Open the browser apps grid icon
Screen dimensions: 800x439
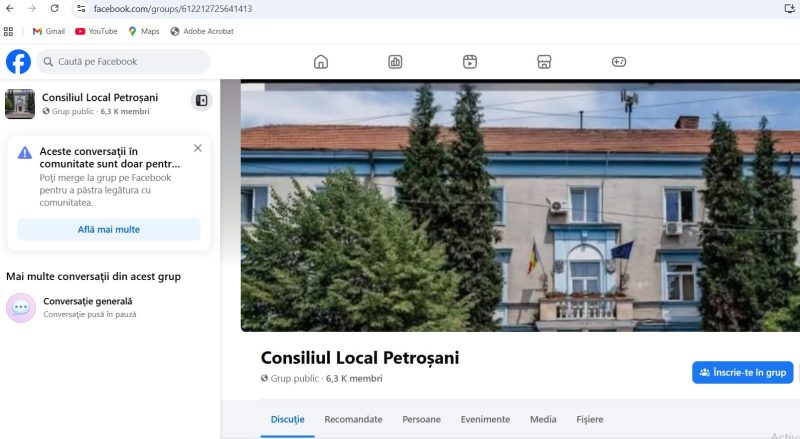pyautogui.click(x=9, y=31)
